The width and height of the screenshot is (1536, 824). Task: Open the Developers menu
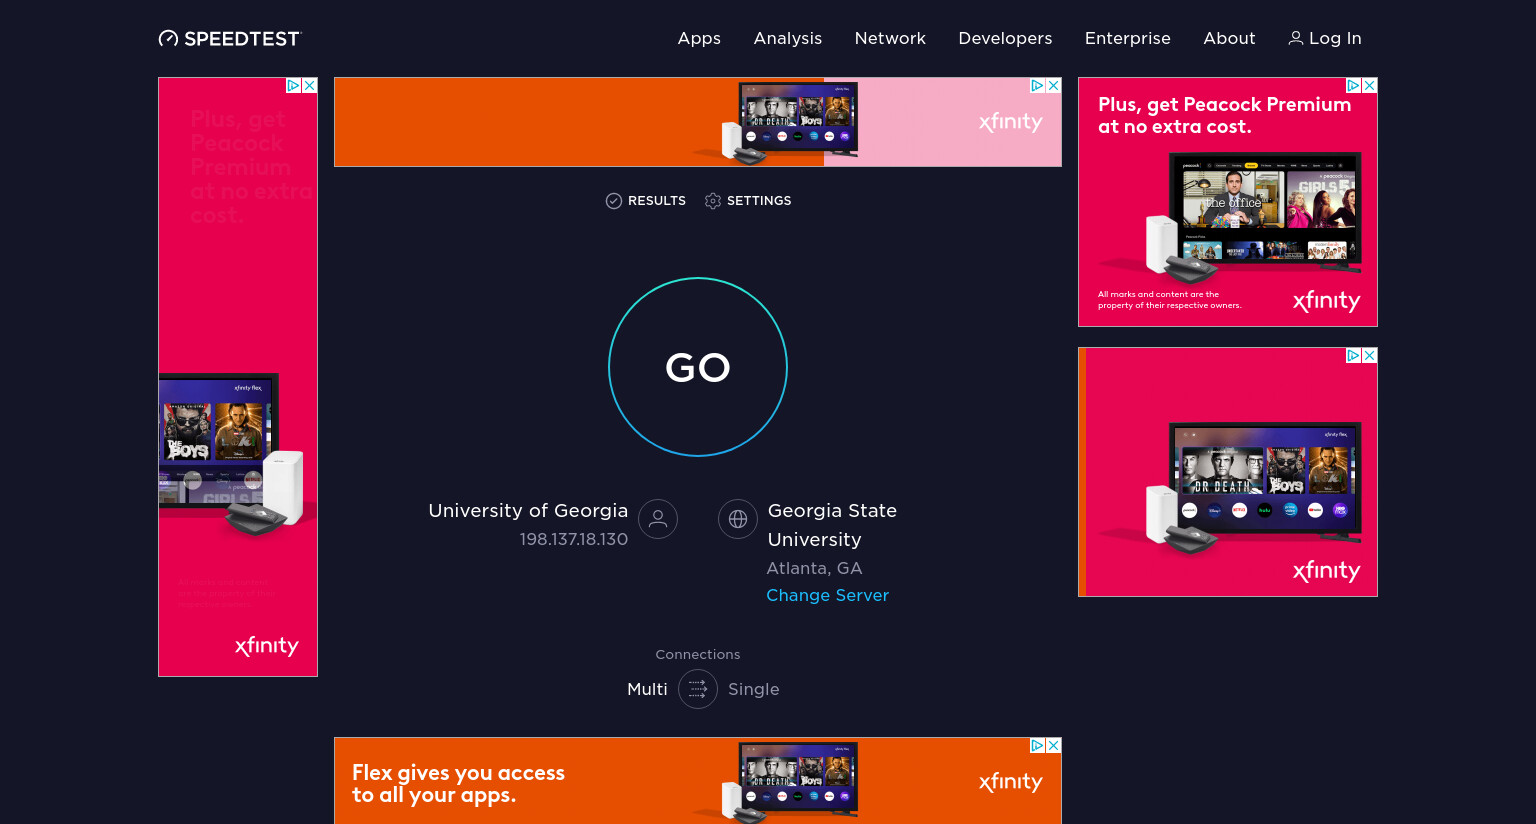point(1005,38)
